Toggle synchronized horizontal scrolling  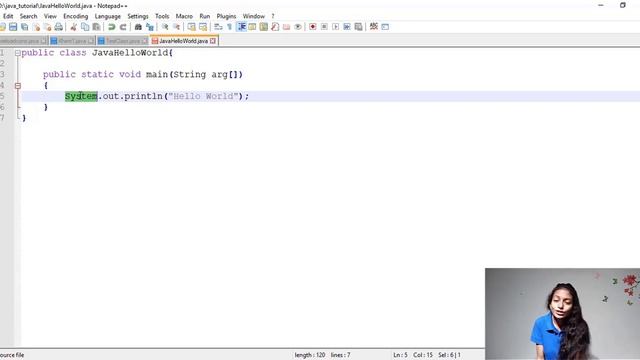[203, 27]
